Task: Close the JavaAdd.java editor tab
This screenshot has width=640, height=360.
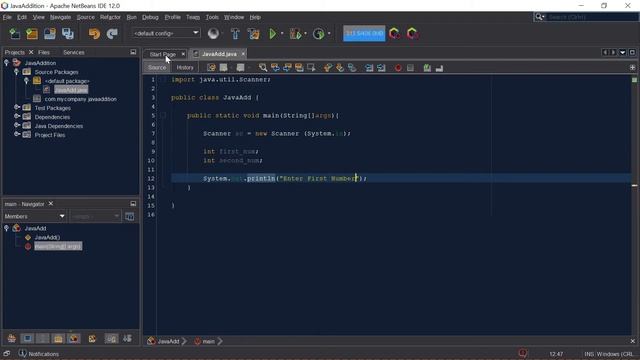Action: [243, 53]
